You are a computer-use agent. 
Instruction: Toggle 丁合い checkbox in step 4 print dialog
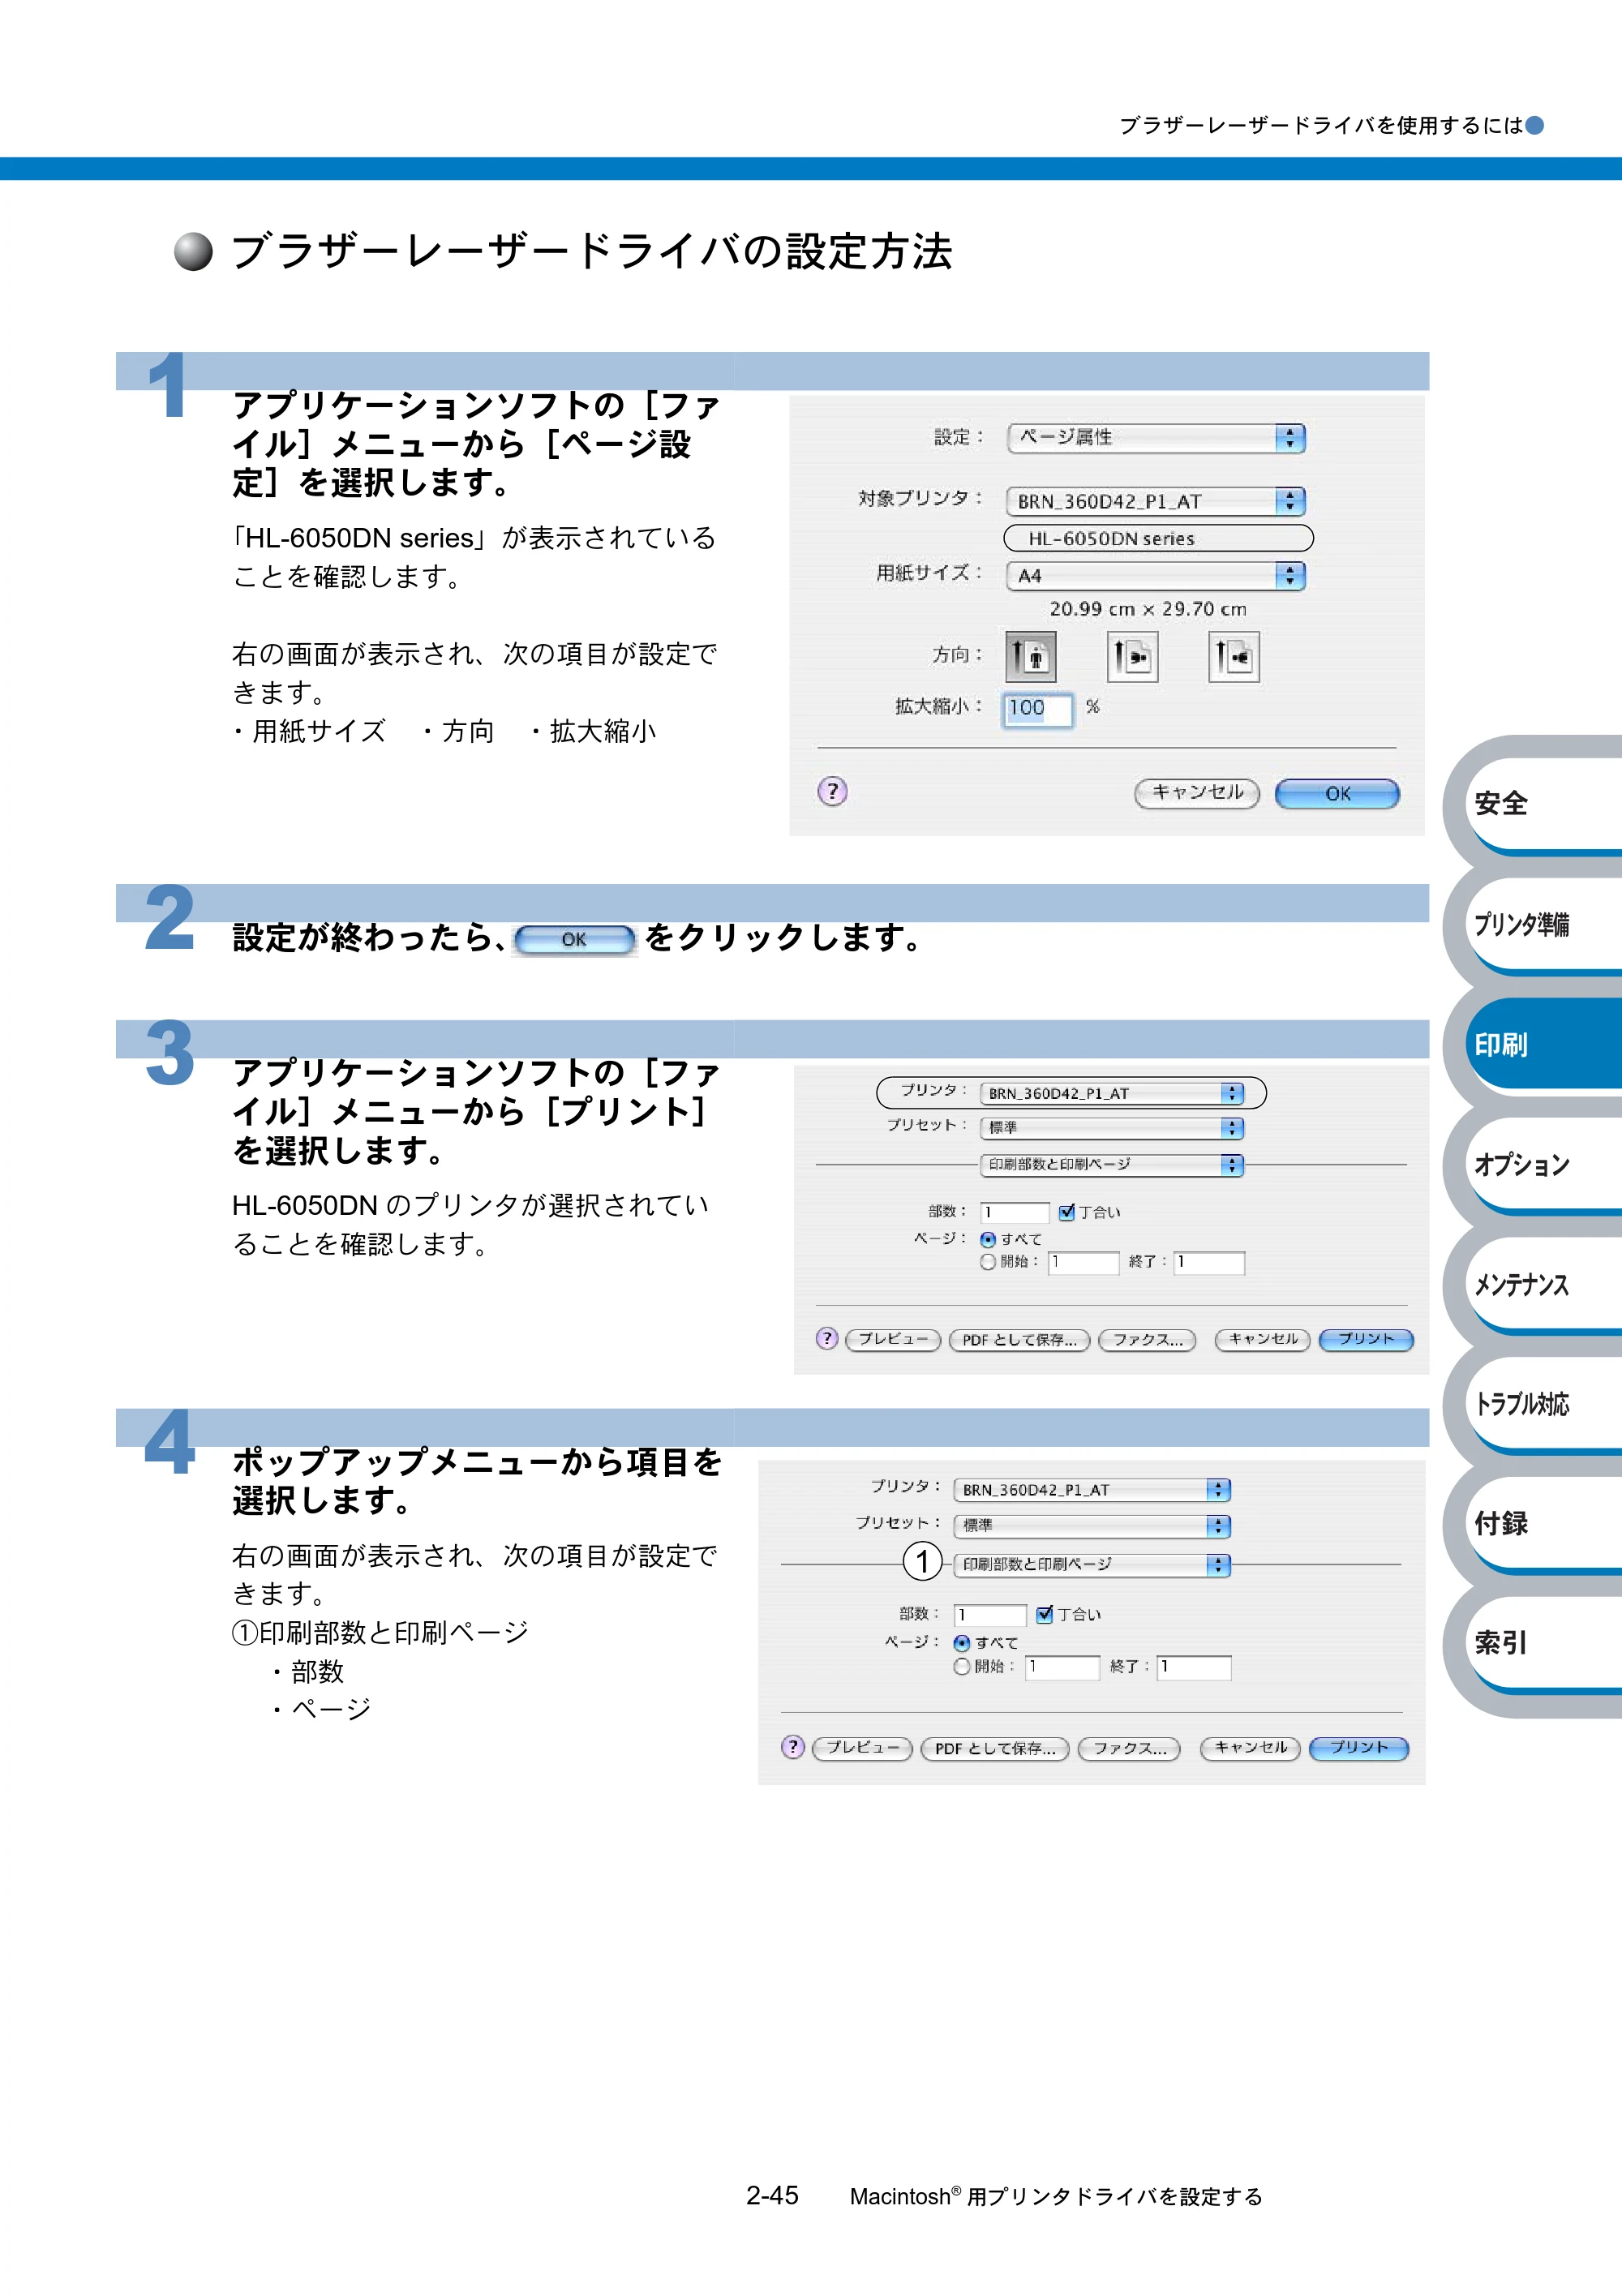(1045, 1614)
